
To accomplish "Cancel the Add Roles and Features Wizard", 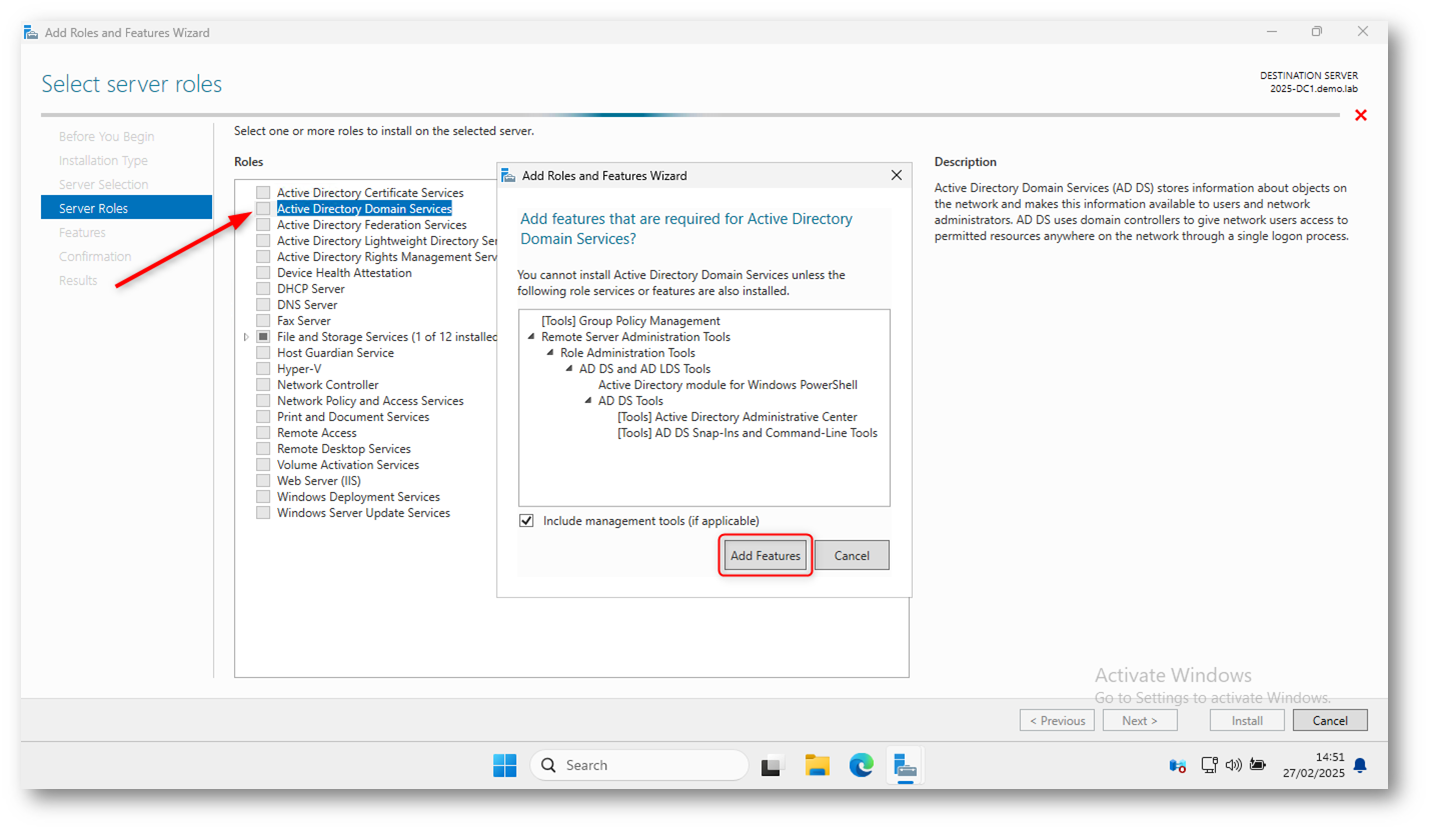I will (1330, 720).
